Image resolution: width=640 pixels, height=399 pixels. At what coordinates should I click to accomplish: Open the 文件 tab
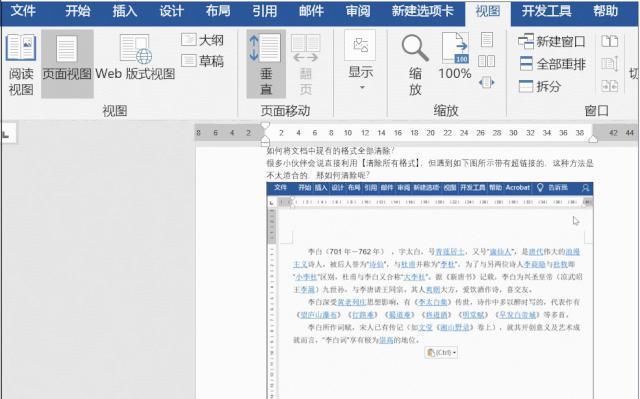tap(23, 11)
